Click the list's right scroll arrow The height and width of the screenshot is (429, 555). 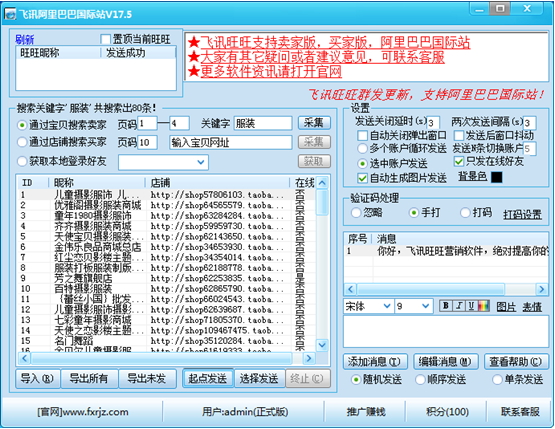tap(309, 358)
